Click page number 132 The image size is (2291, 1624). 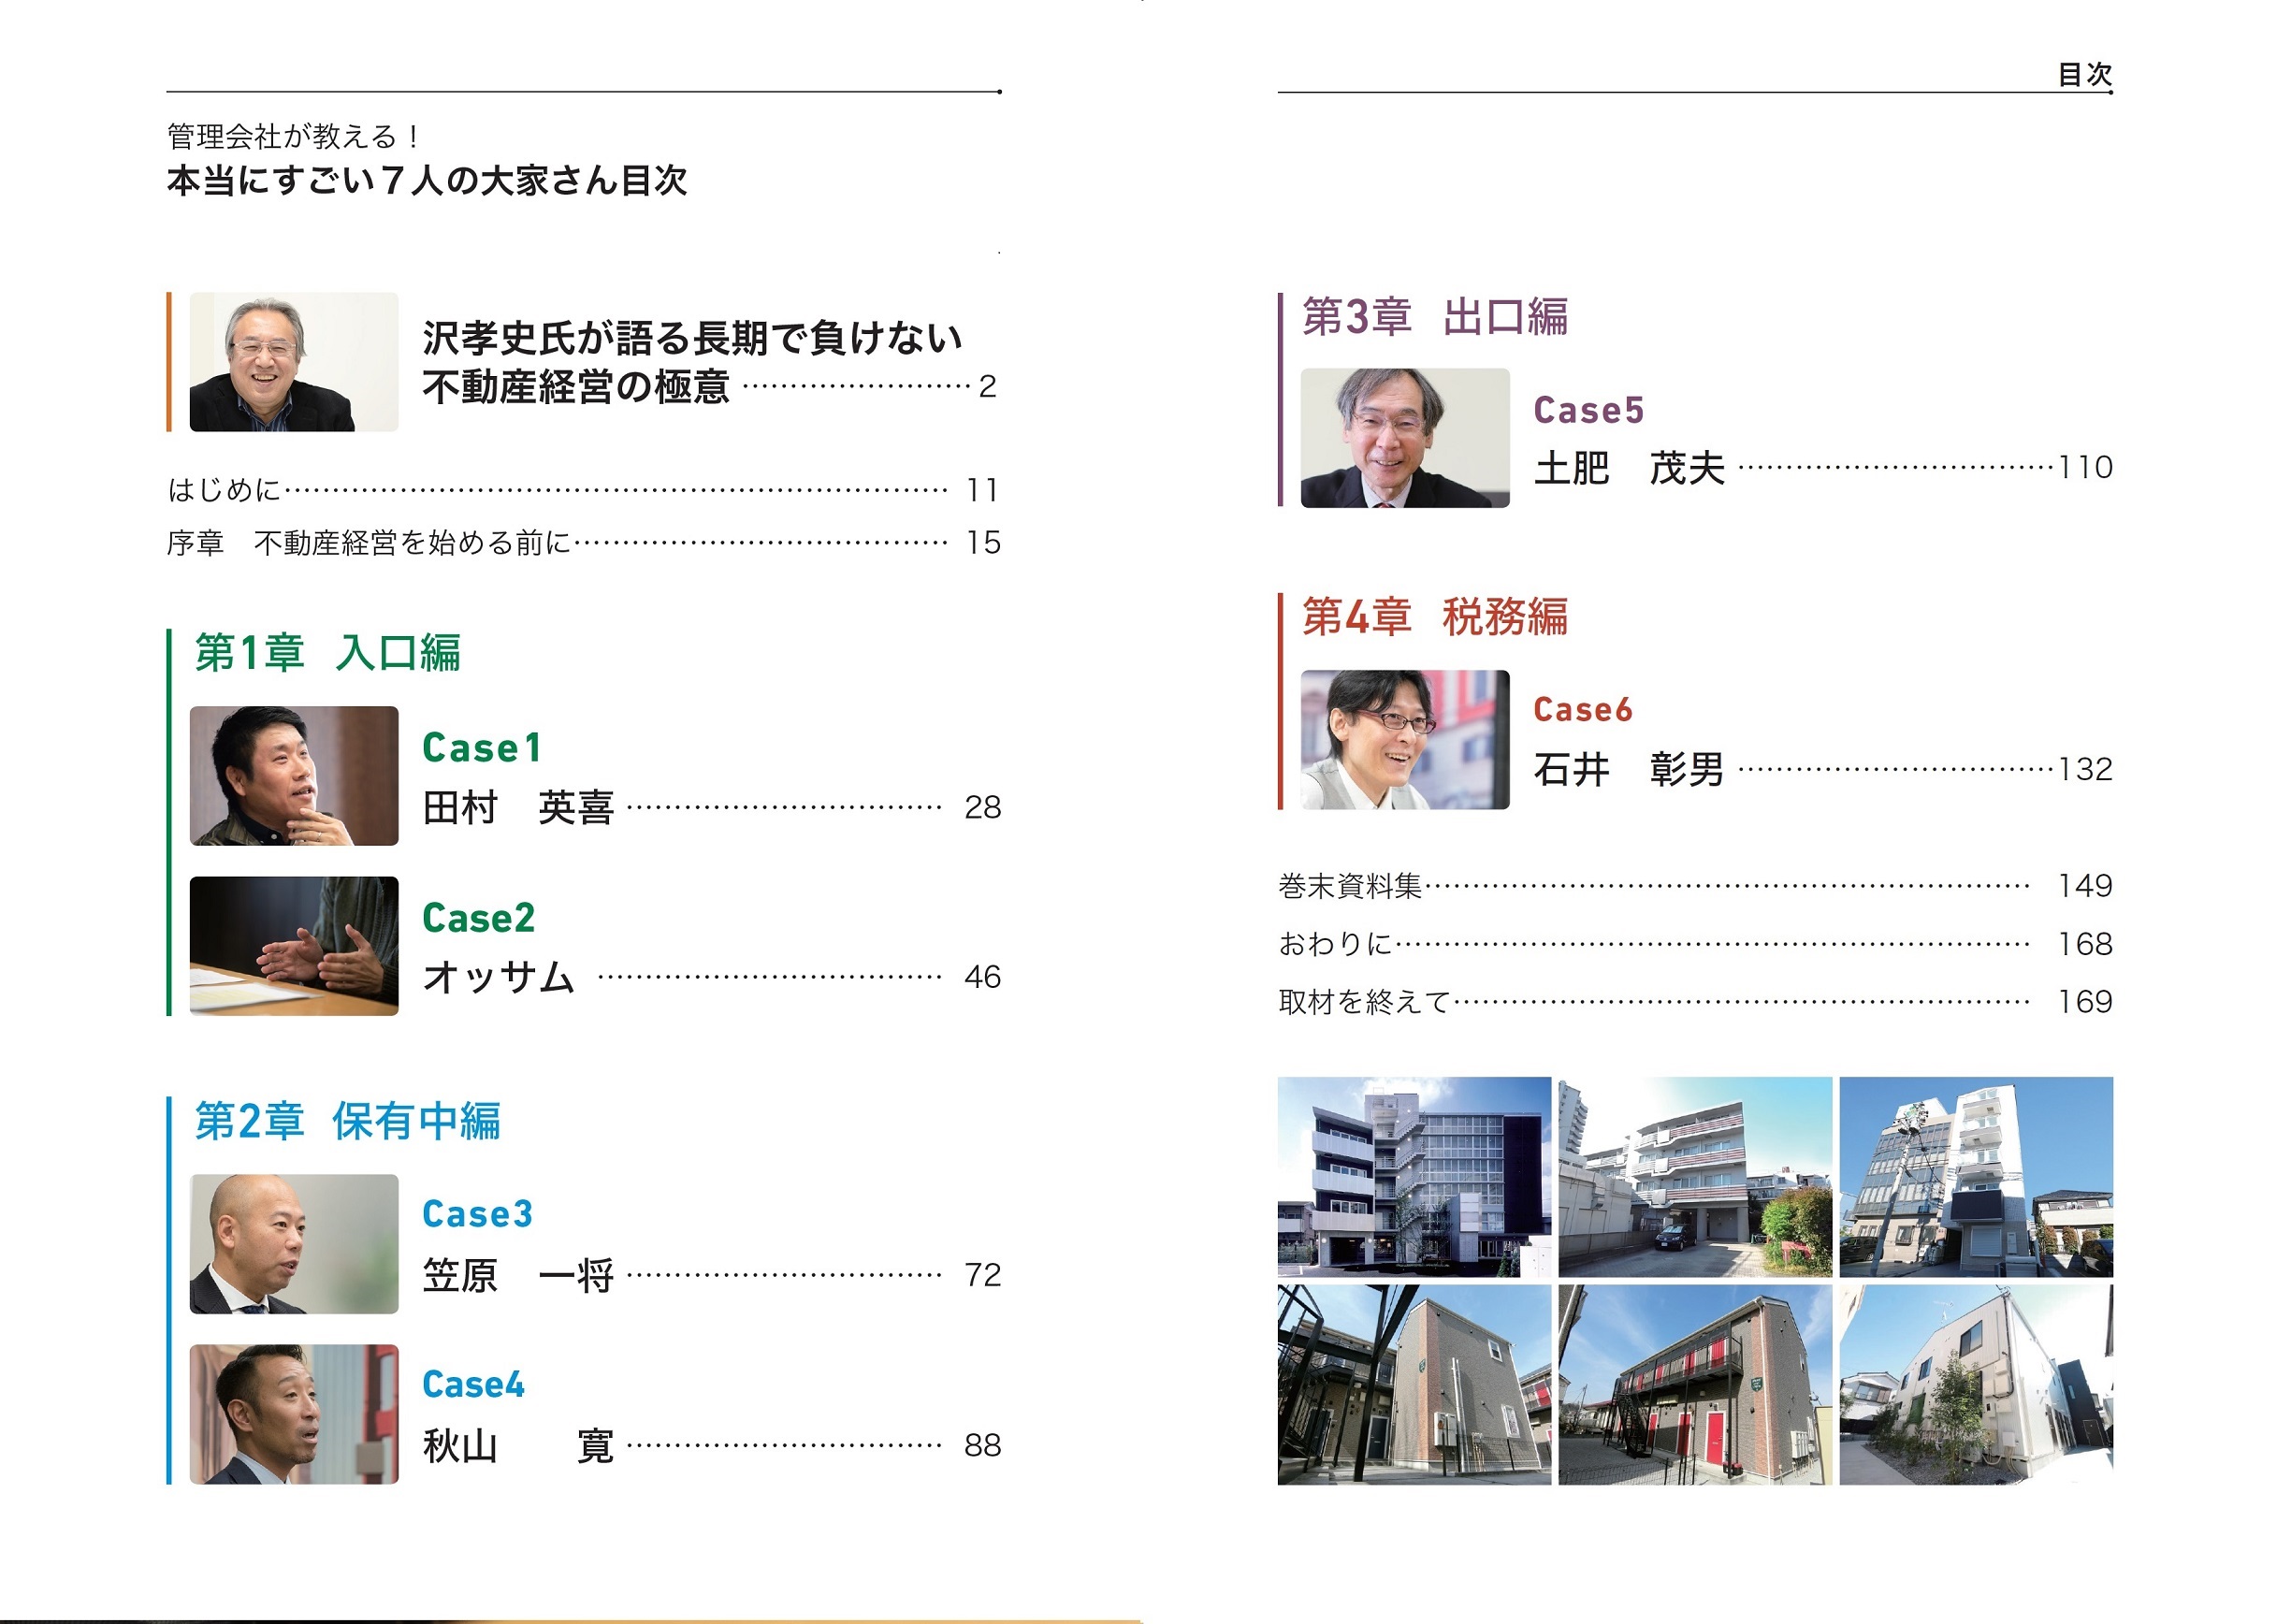[x=2085, y=769]
